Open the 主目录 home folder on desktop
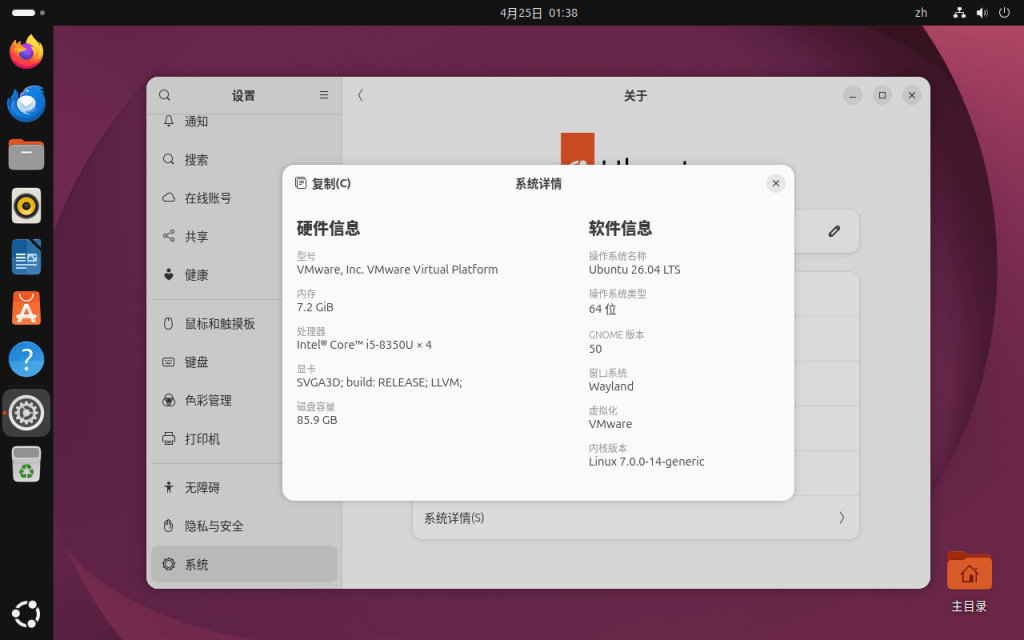Screen dimensions: 1024x640 (x=969, y=583)
